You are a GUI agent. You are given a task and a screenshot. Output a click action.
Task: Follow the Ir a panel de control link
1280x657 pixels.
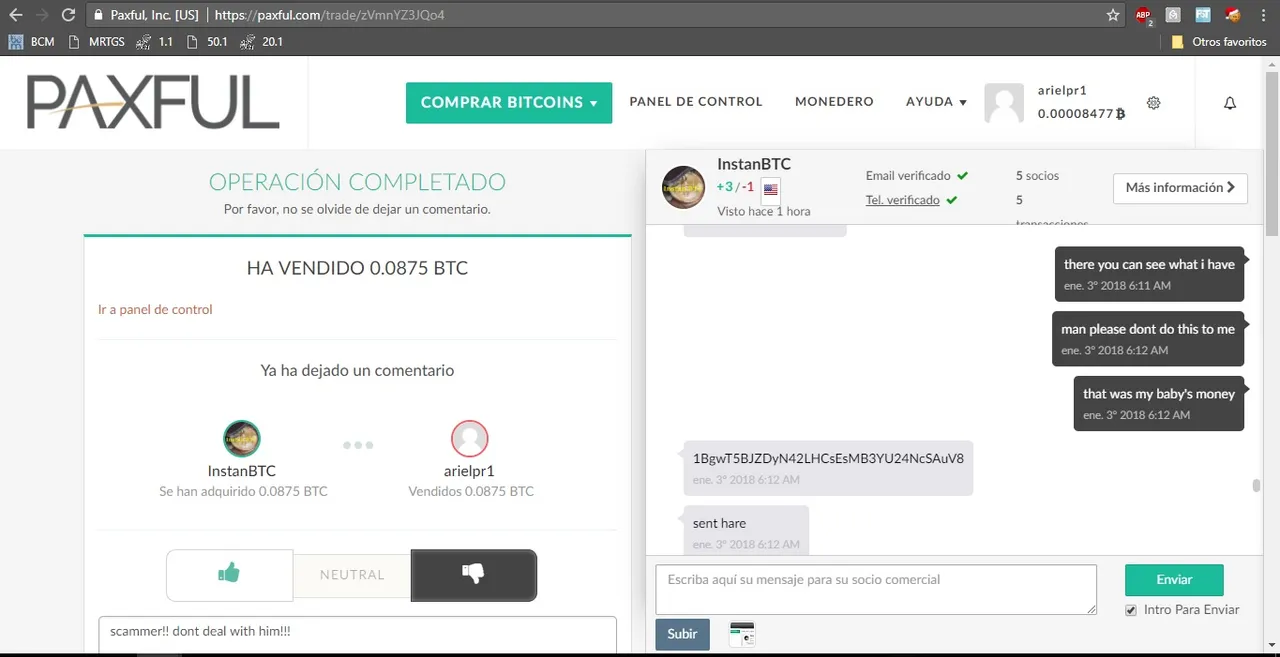(x=155, y=310)
